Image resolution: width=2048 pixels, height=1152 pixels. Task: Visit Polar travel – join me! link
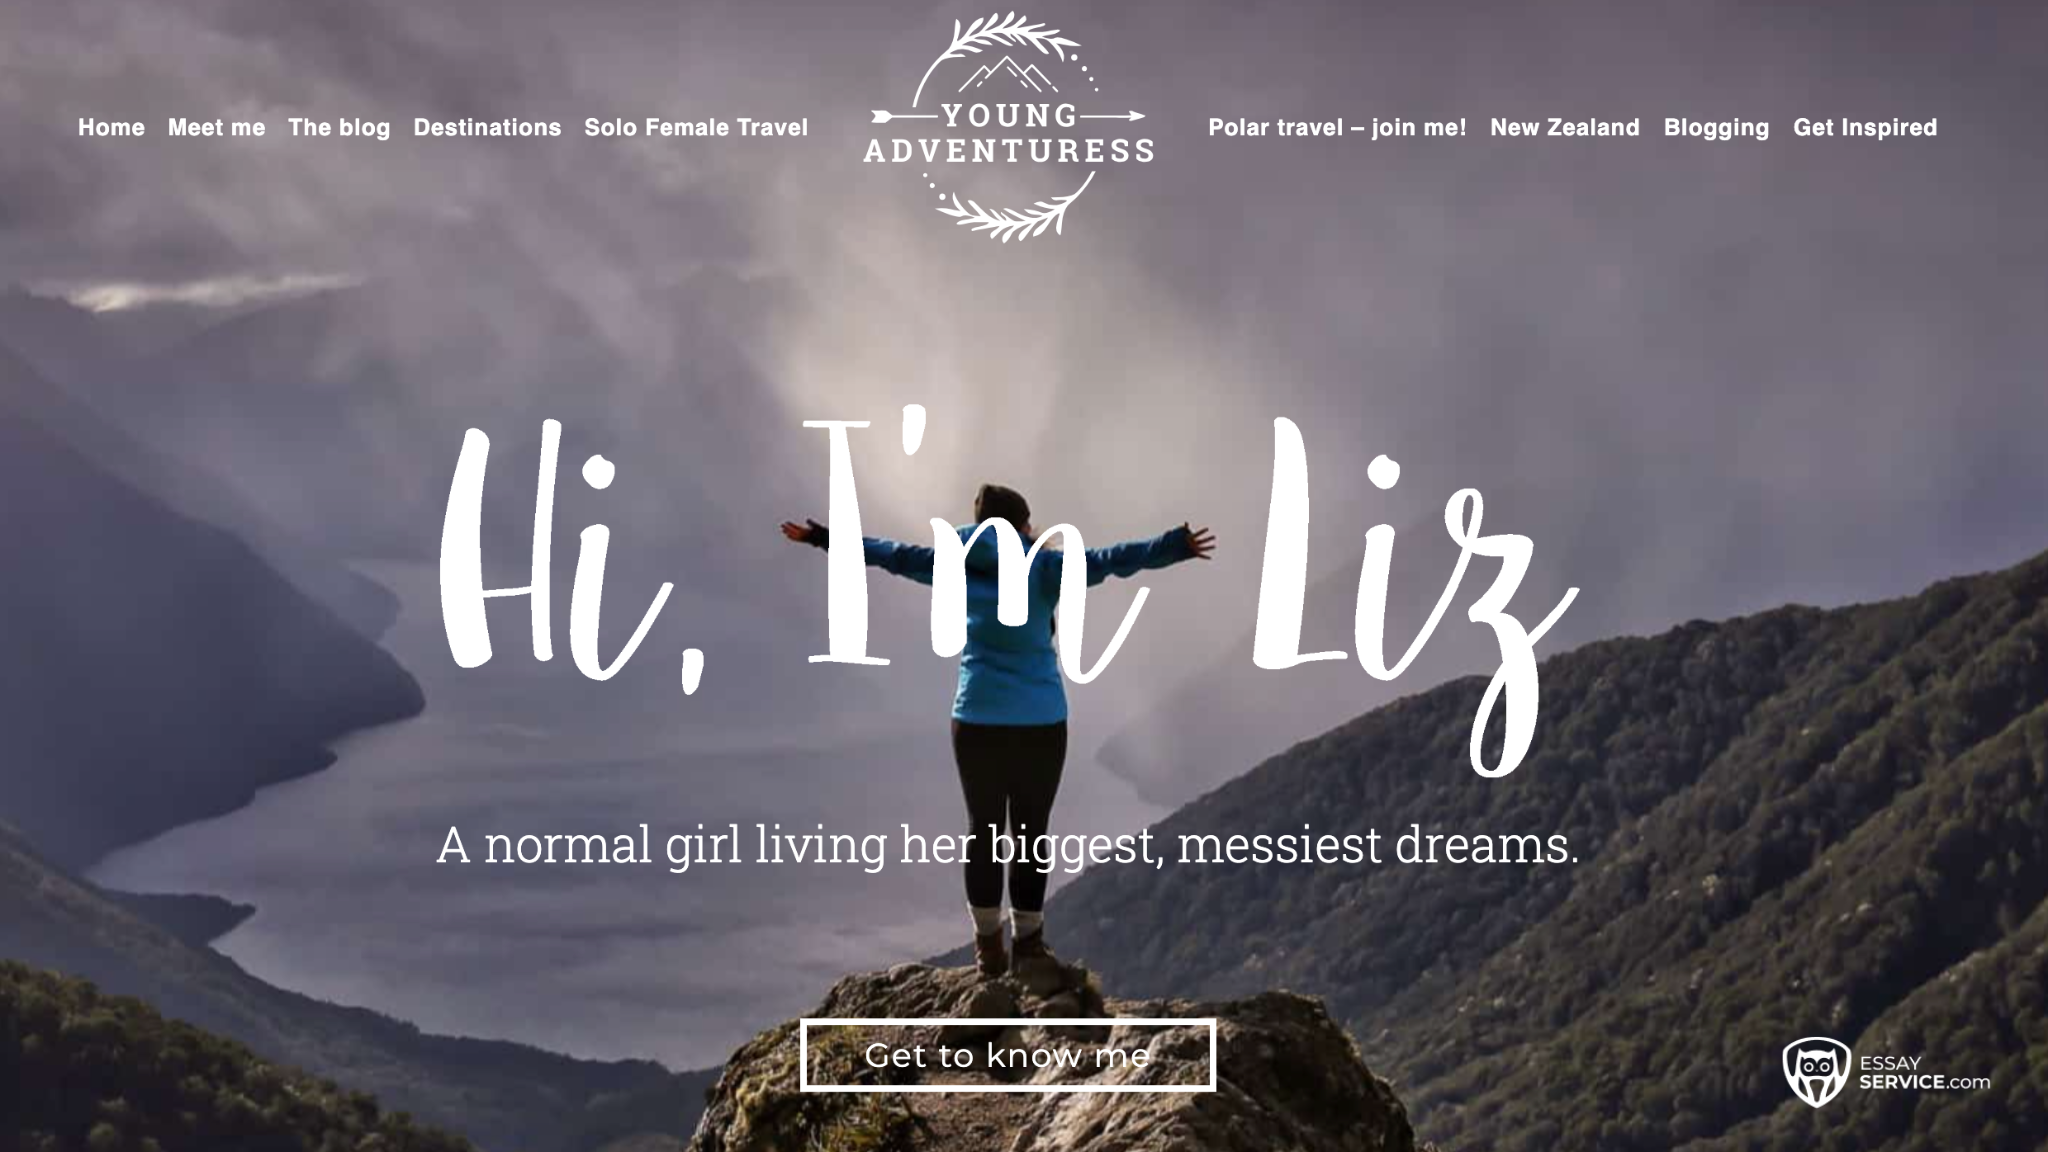(1337, 127)
